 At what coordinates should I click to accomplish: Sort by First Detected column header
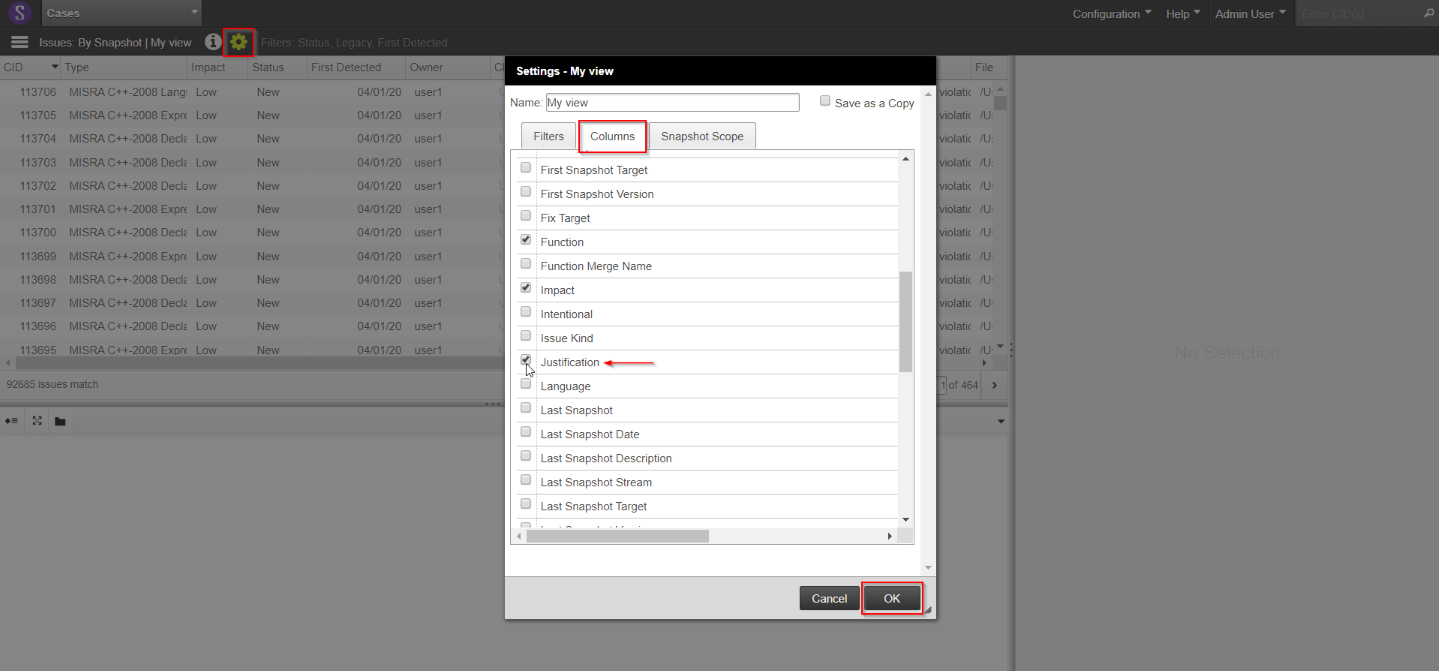point(355,67)
